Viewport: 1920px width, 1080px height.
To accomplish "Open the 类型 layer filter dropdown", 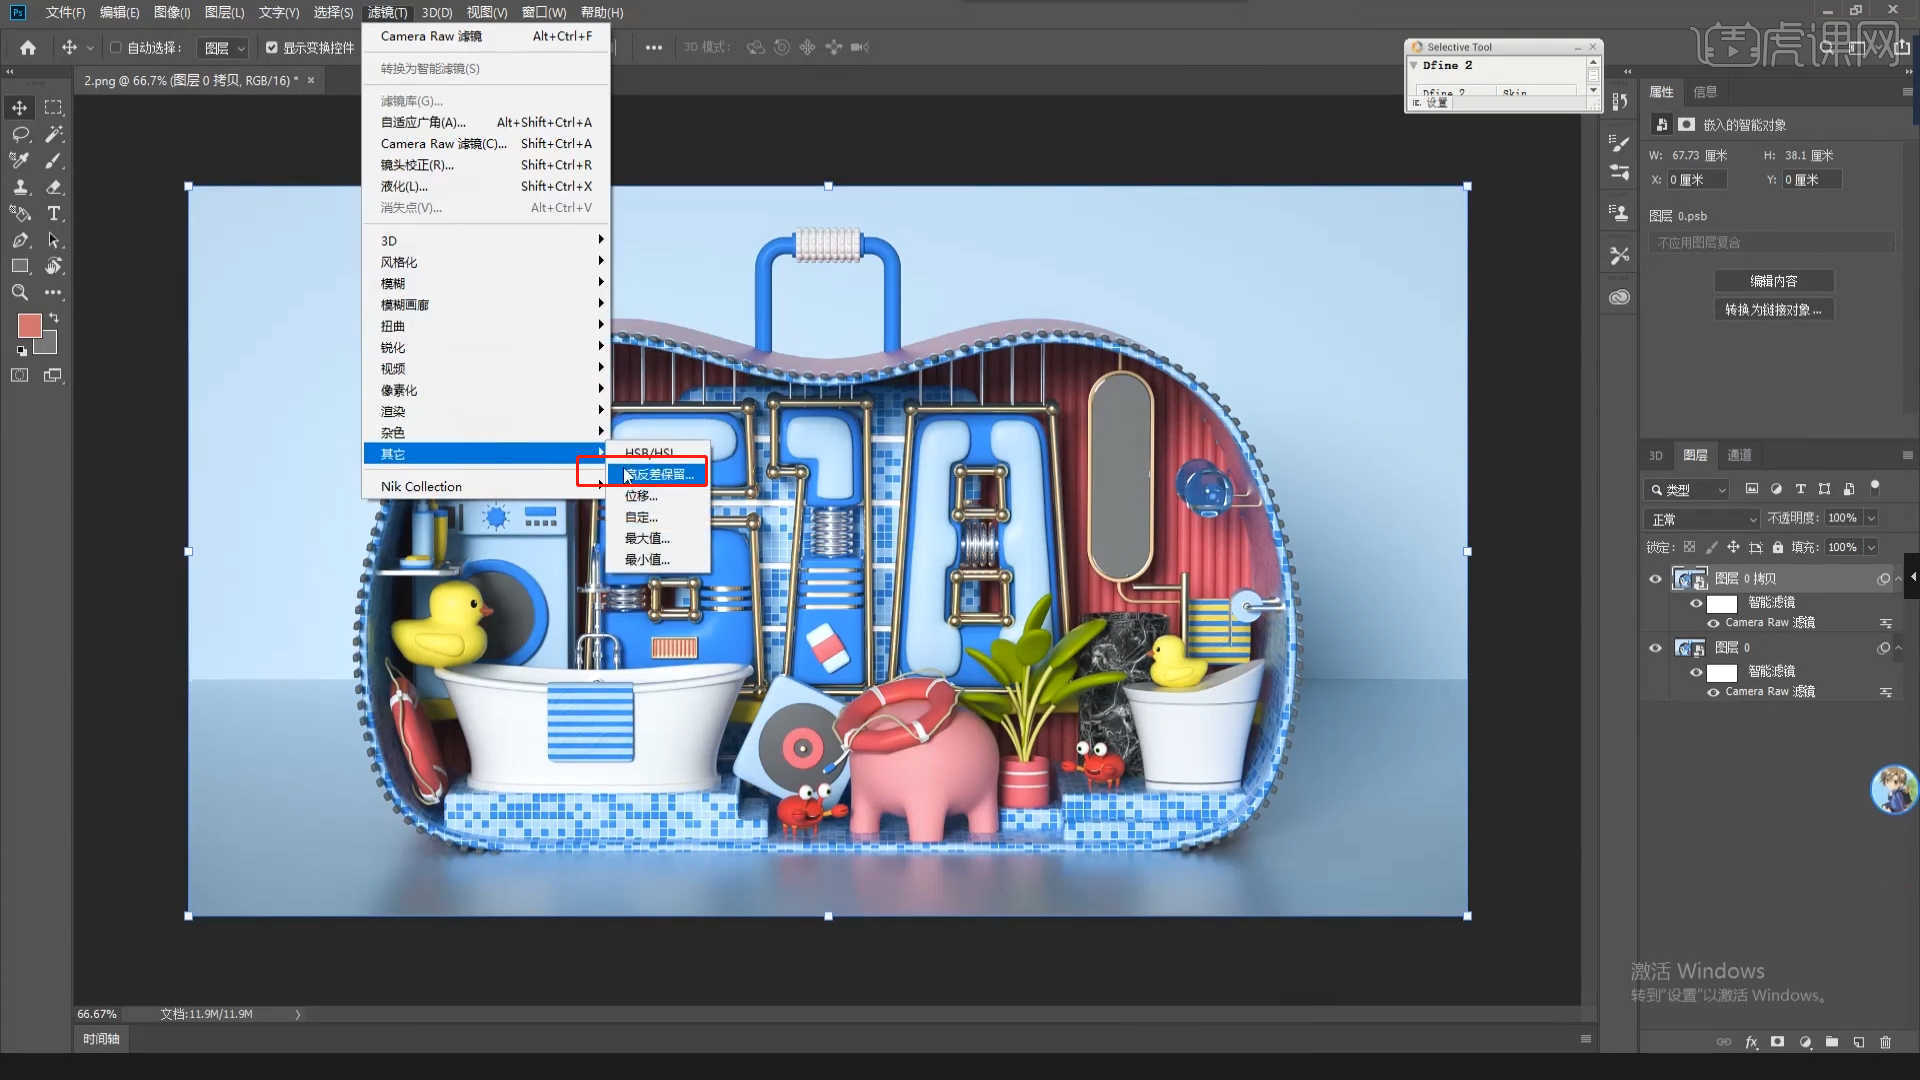I will (x=1687, y=489).
